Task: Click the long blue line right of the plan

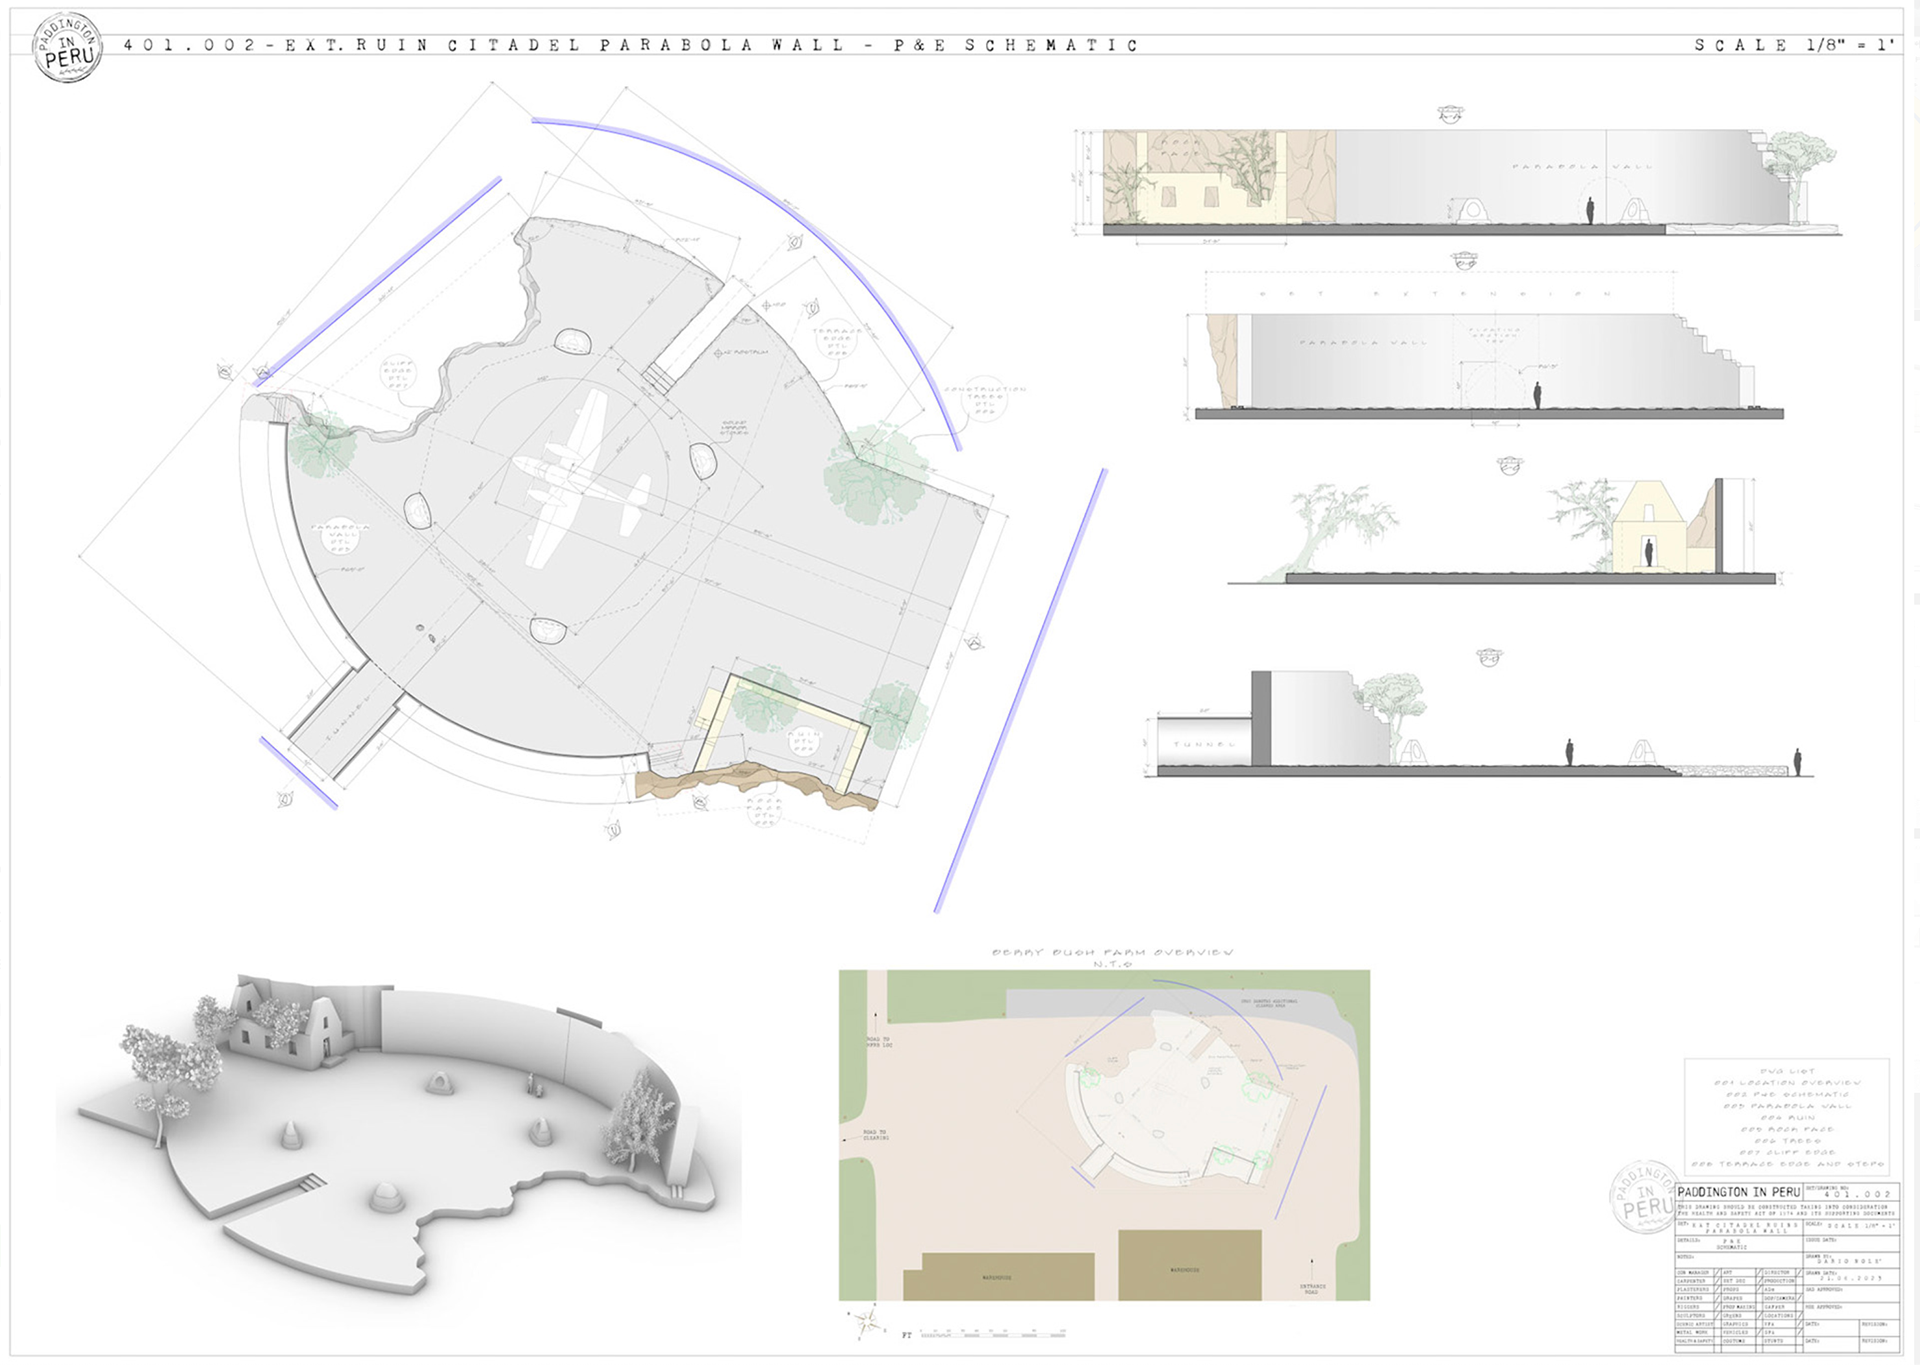Action: coord(1020,690)
